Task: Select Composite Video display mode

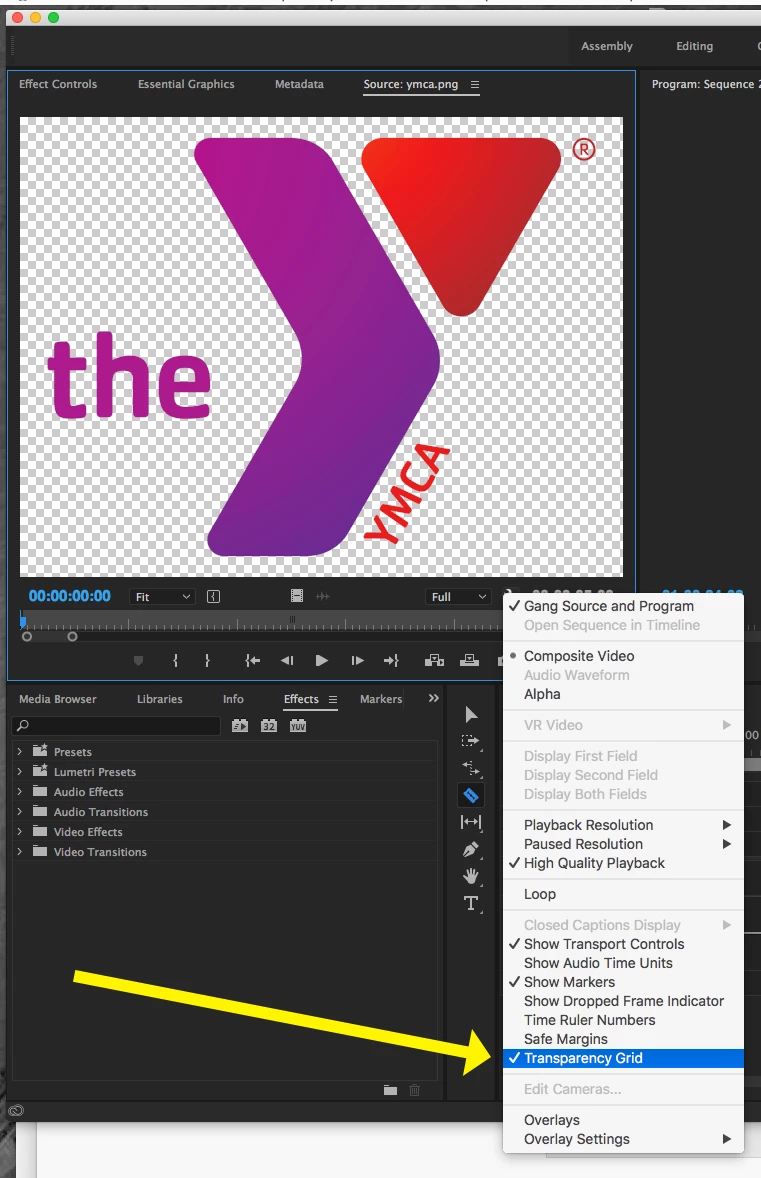Action: pos(579,656)
